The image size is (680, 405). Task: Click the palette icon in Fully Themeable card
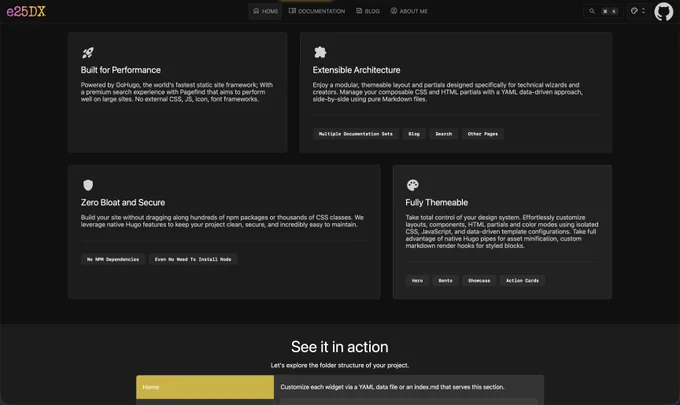[x=412, y=185]
